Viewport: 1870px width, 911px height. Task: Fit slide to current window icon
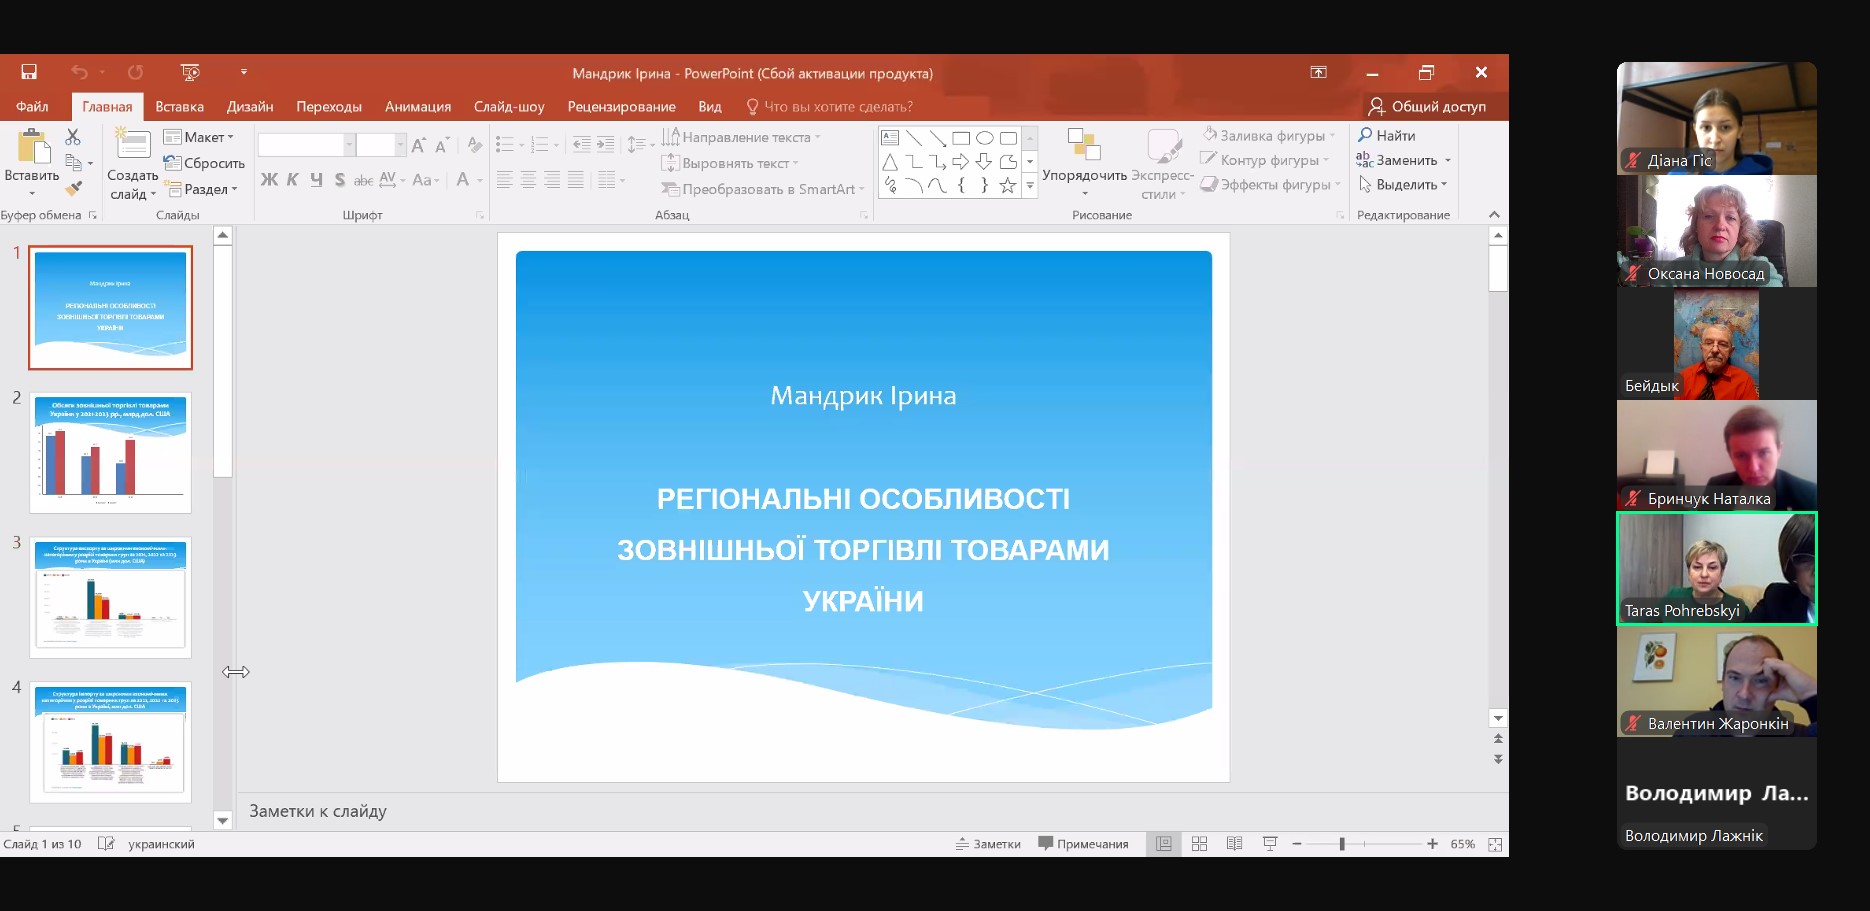tap(1495, 845)
